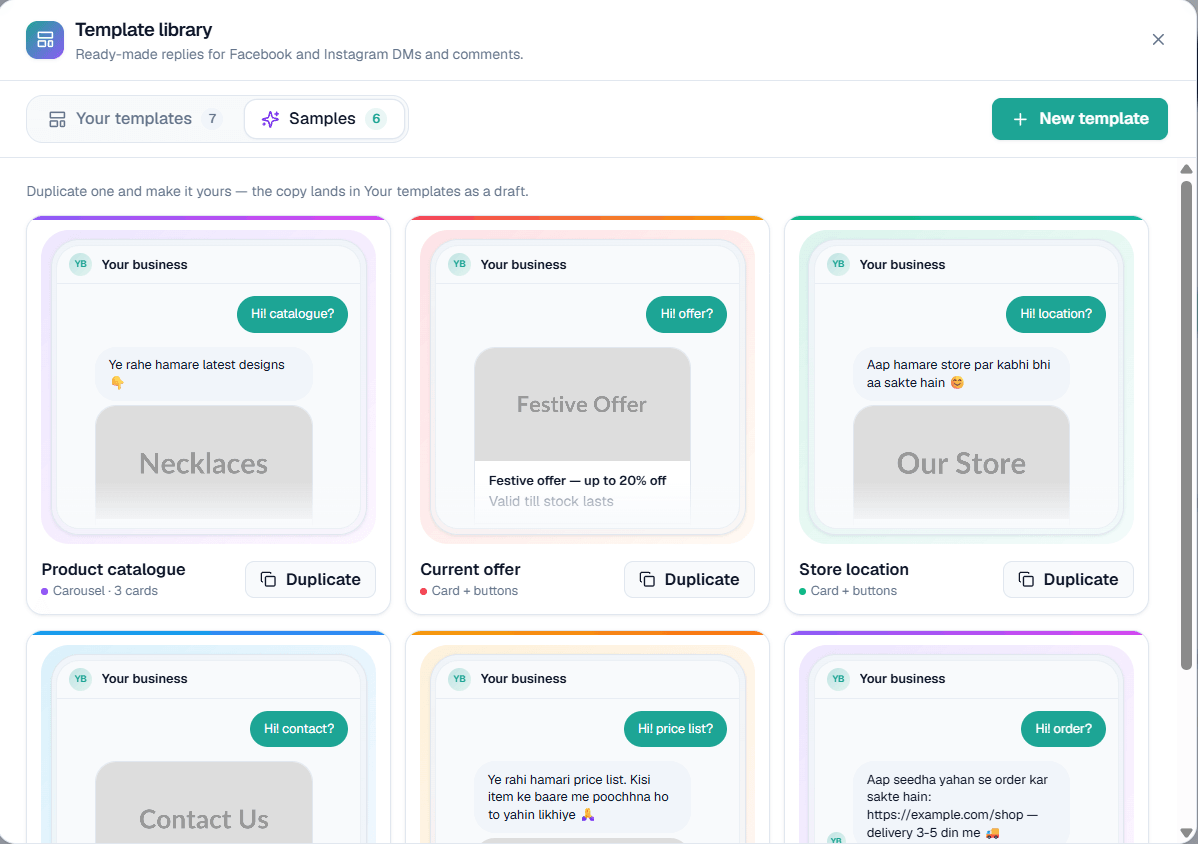
Task: Click 'Valid till stock lasts' subtitle
Action: [551, 501]
